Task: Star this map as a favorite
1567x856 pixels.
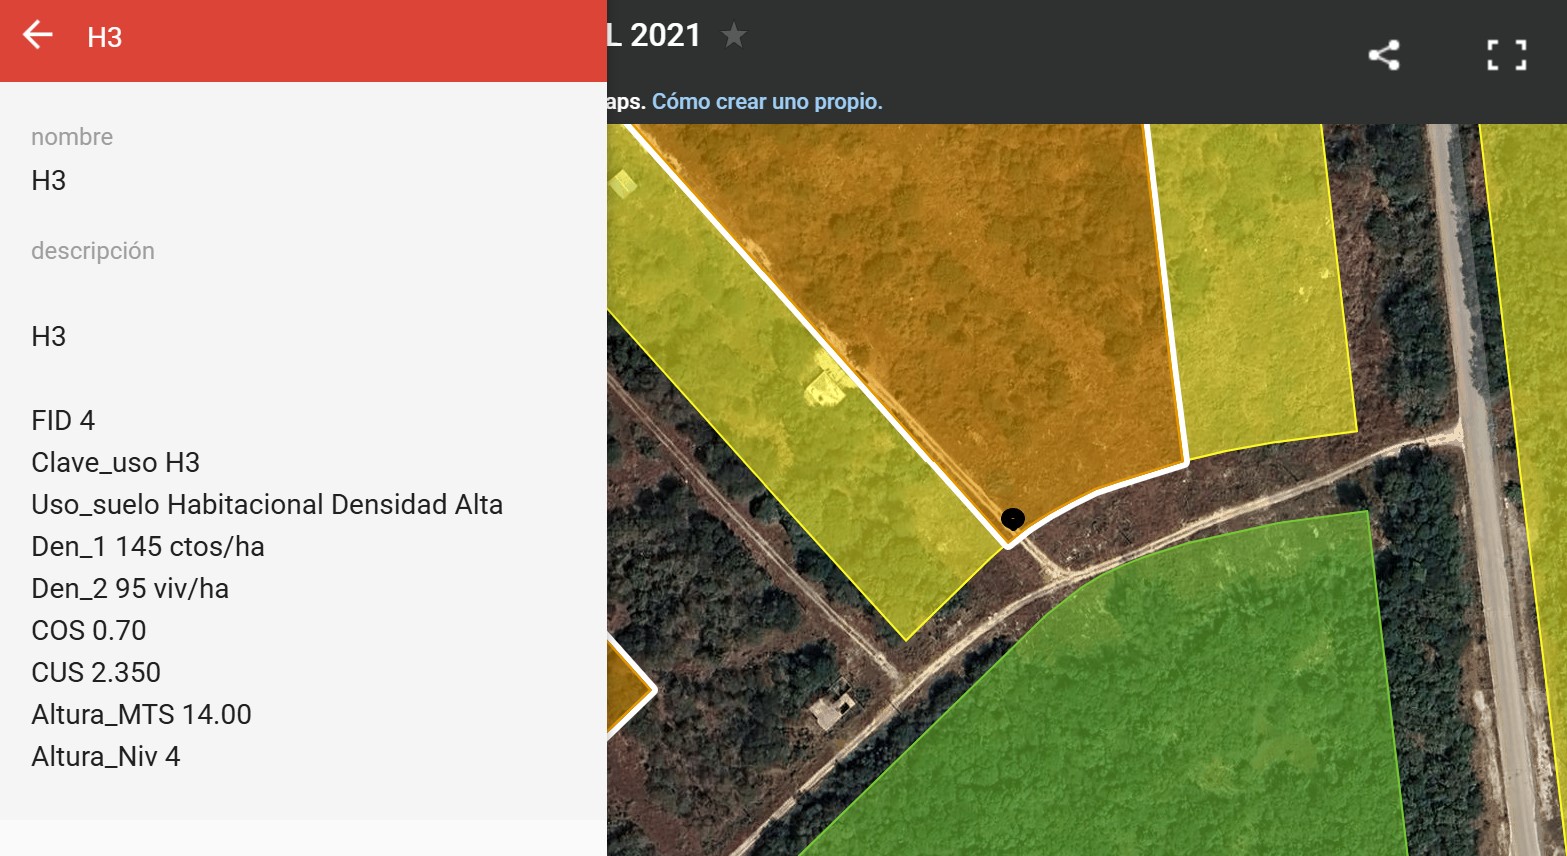Action: point(734,36)
